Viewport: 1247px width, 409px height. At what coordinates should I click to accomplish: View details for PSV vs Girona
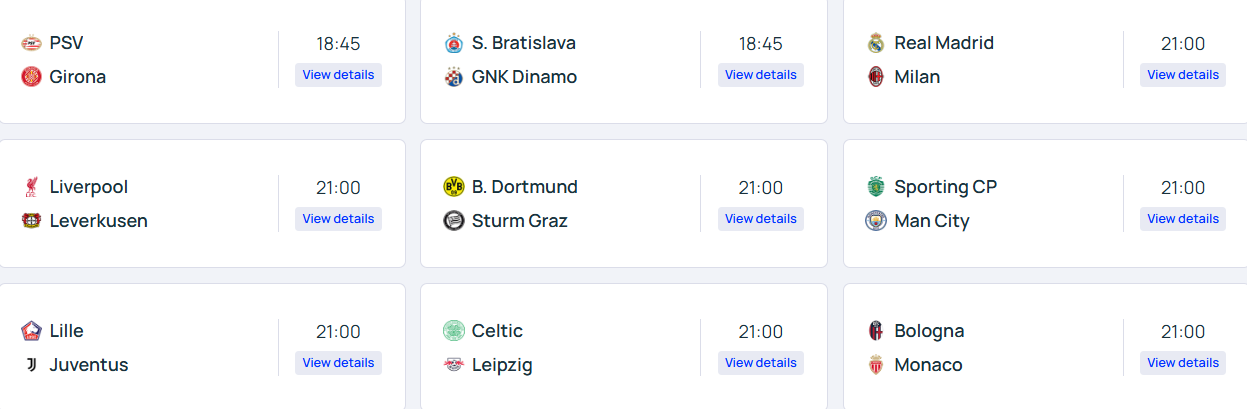[338, 75]
